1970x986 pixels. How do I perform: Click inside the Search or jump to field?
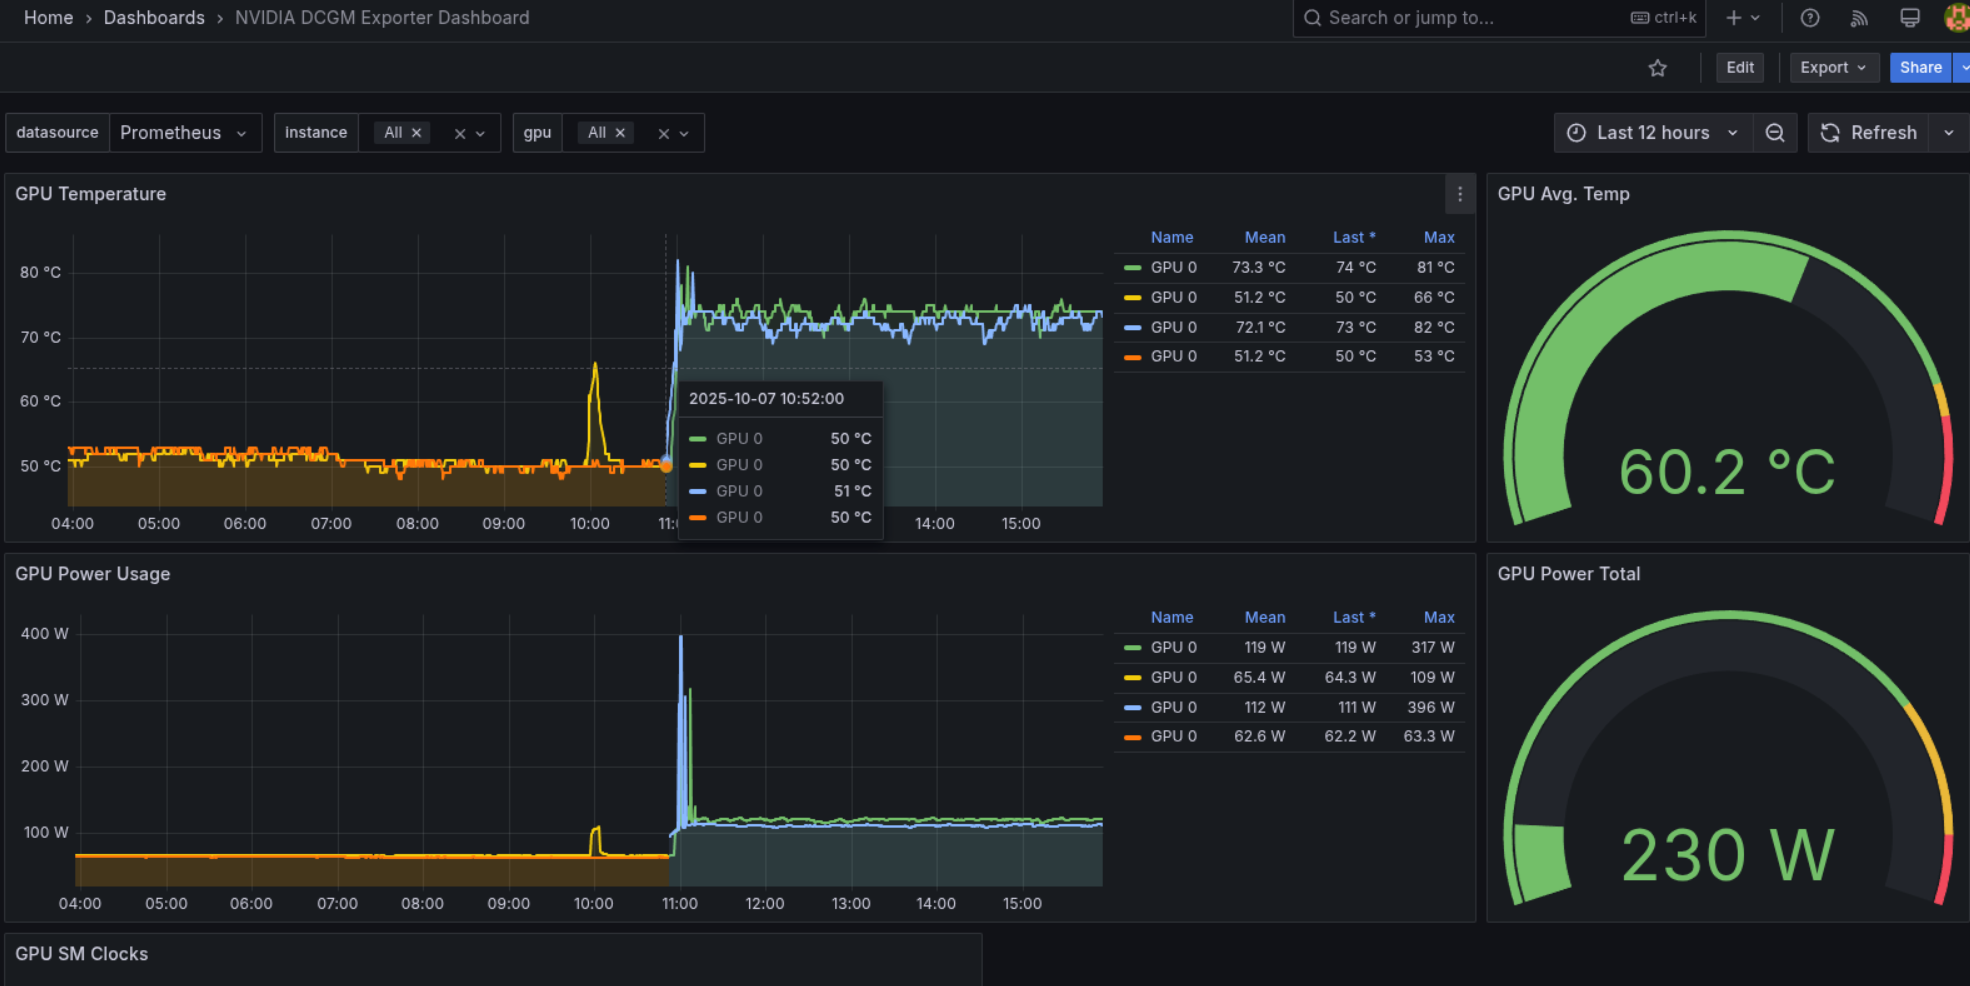point(1450,17)
